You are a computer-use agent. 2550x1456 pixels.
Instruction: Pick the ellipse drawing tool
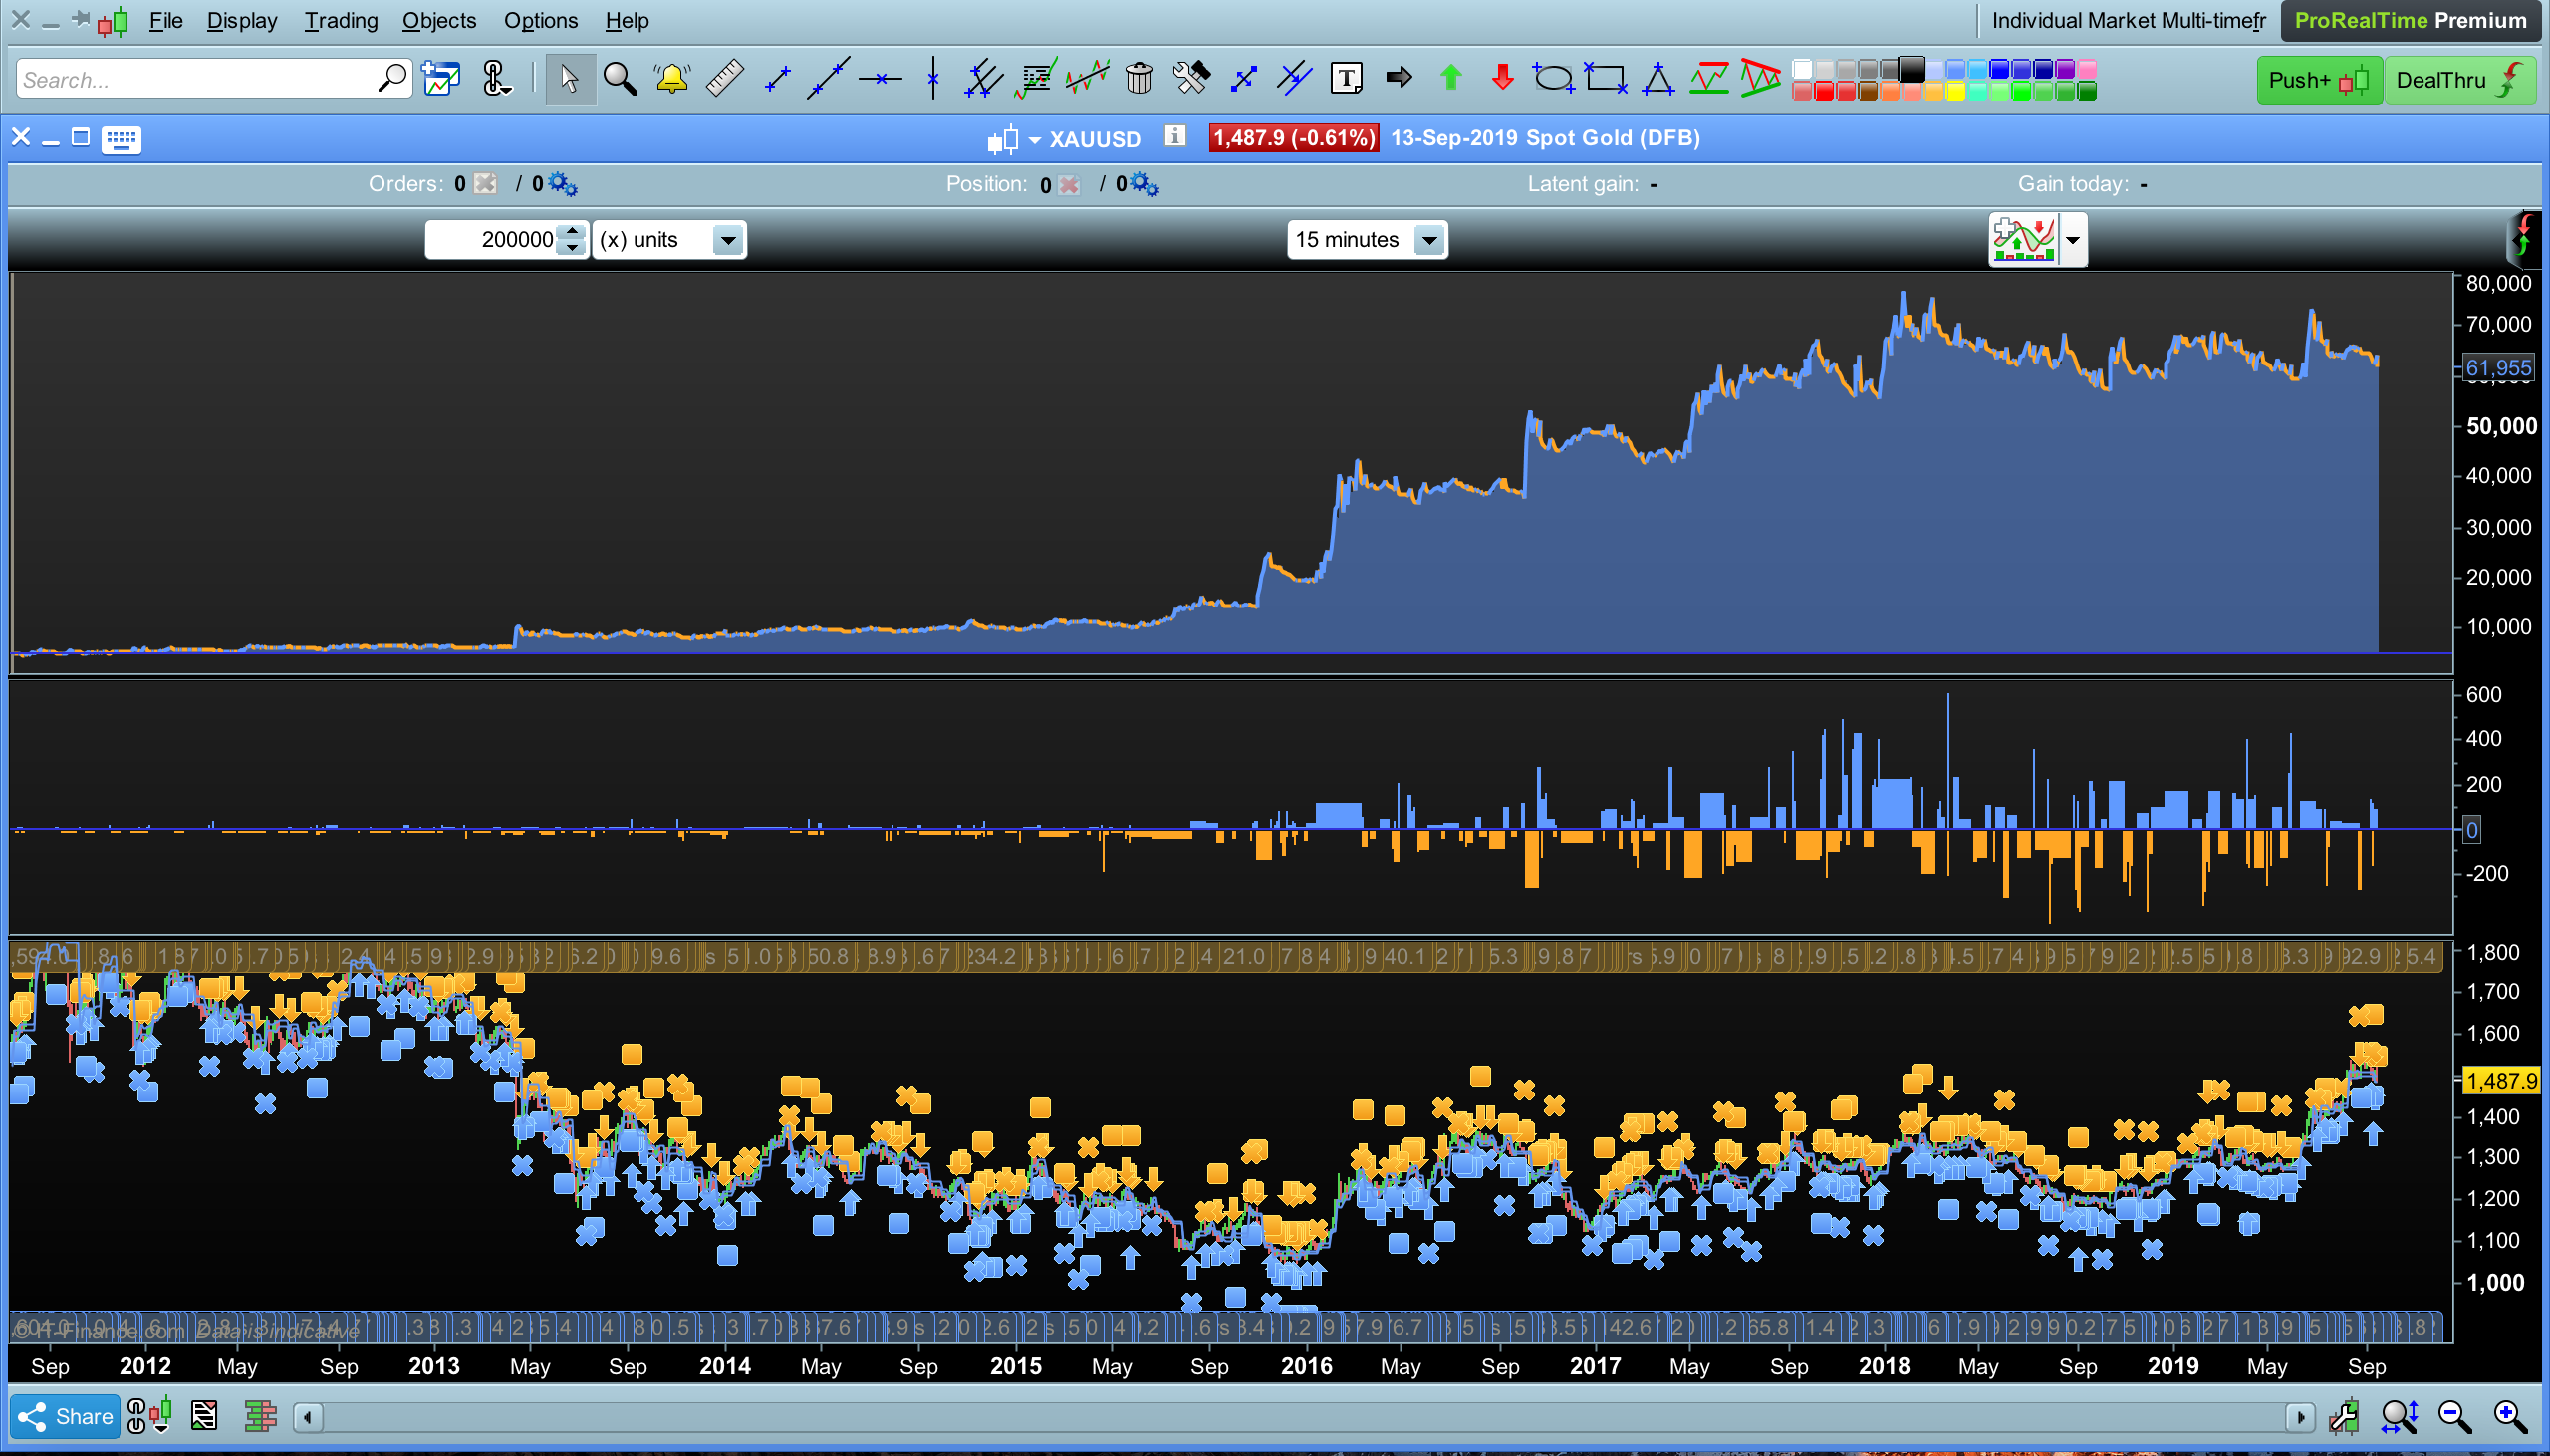coord(1553,78)
